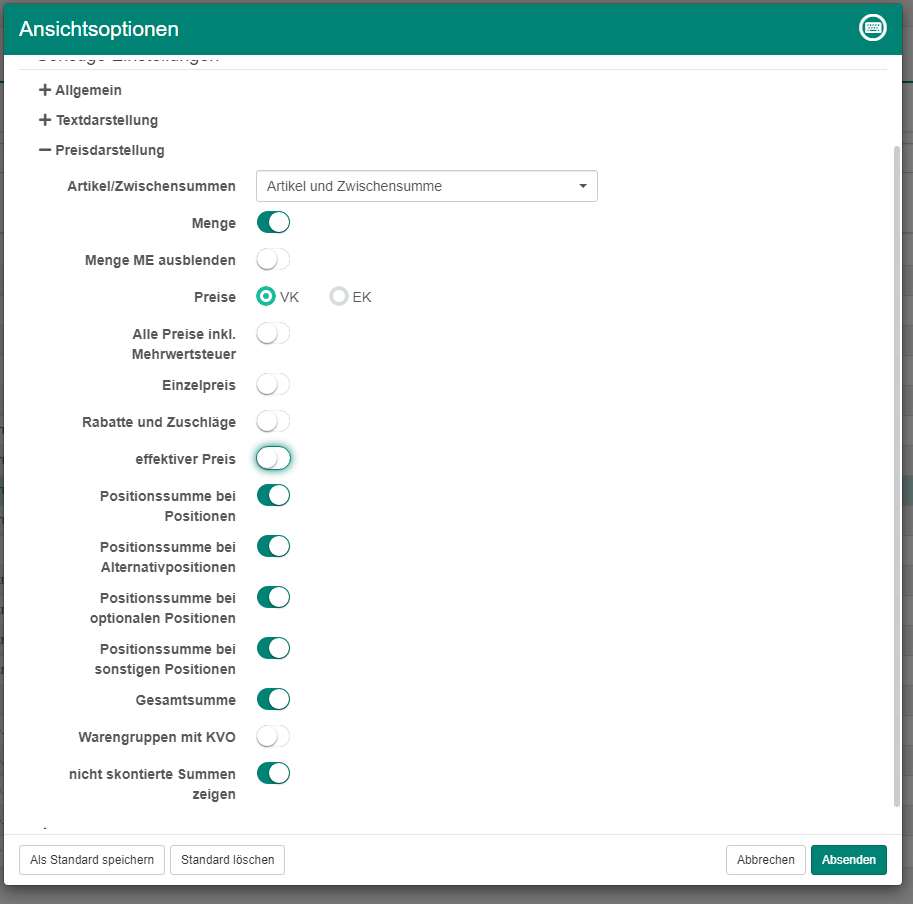Expand the Textdarstellung section

tap(98, 120)
